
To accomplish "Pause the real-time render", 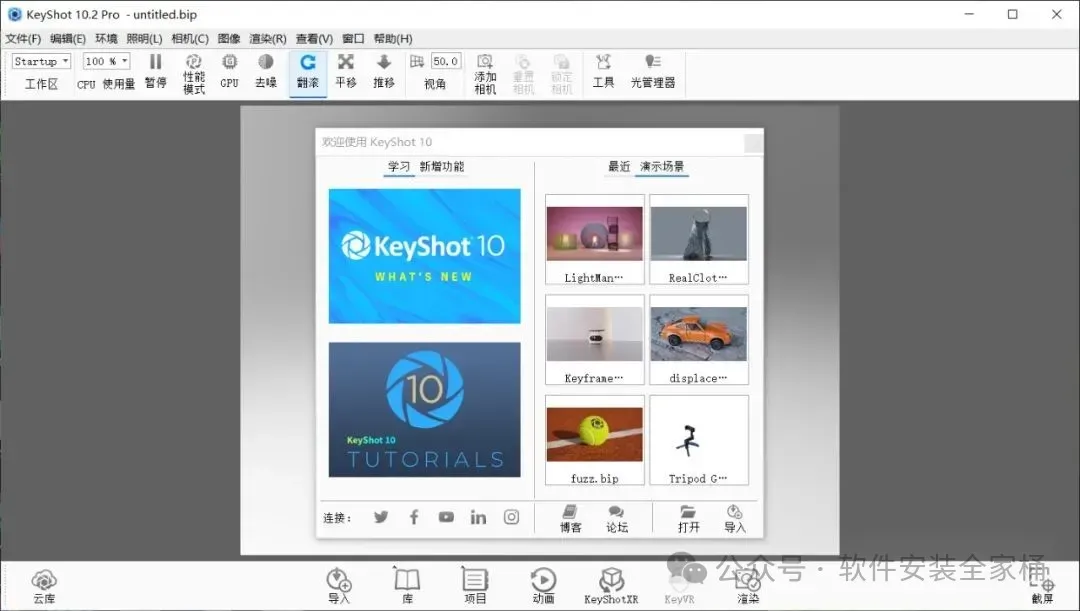I will pyautogui.click(x=156, y=72).
